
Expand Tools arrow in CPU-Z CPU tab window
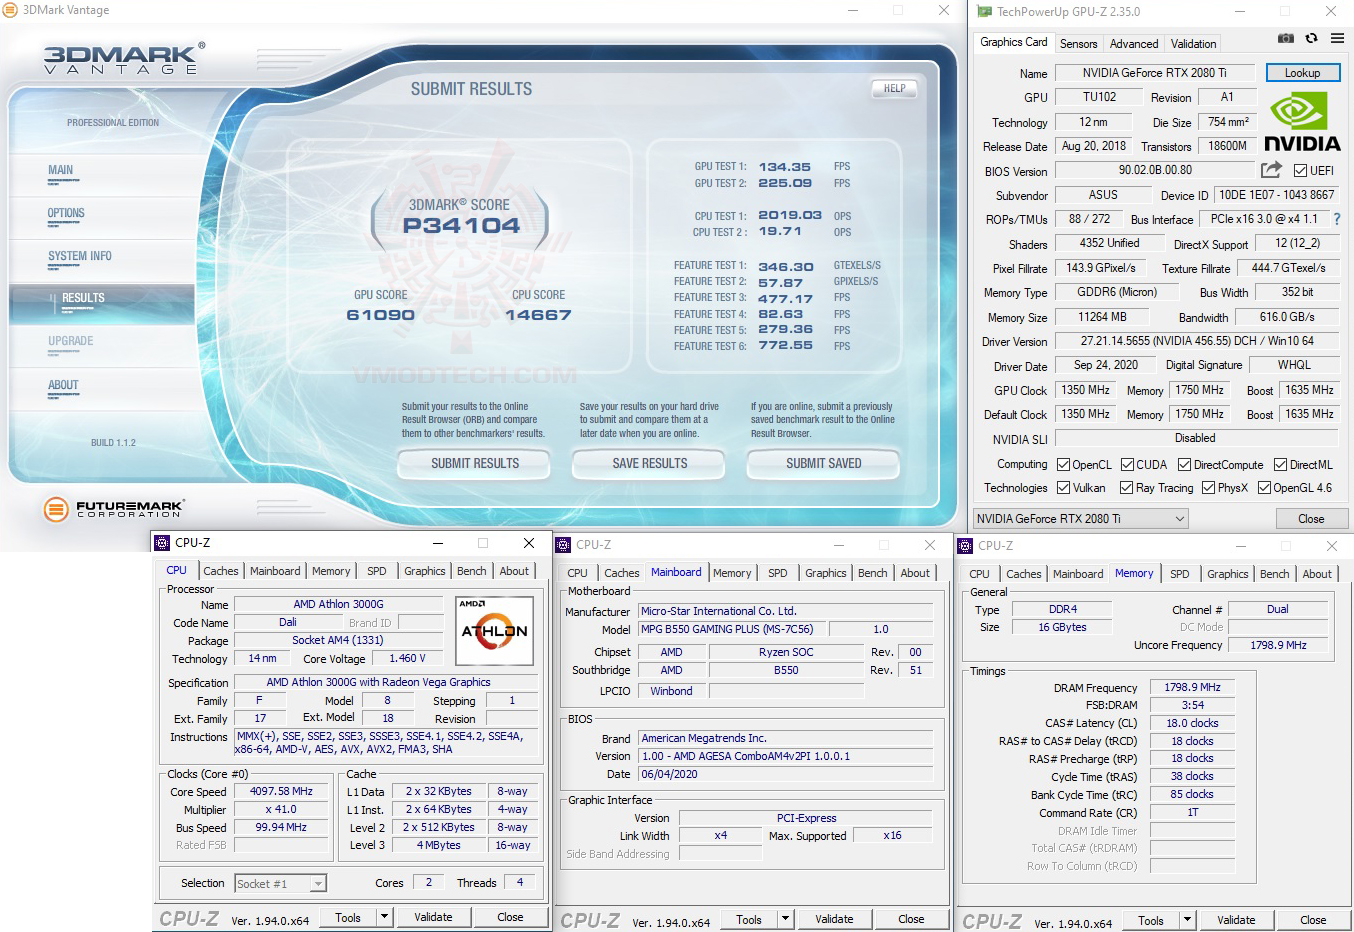[384, 917]
